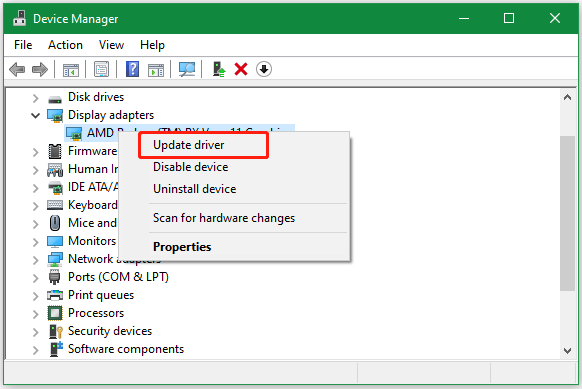This screenshot has height=389, width=582.
Task: Select the Security devices key icon
Action: pos(56,331)
